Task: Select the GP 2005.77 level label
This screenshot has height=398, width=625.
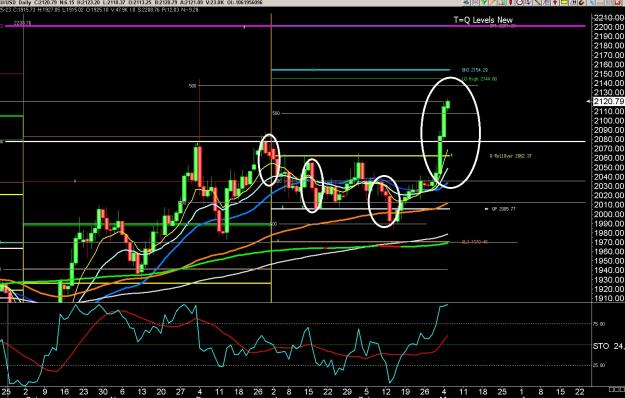Action: click(x=503, y=209)
